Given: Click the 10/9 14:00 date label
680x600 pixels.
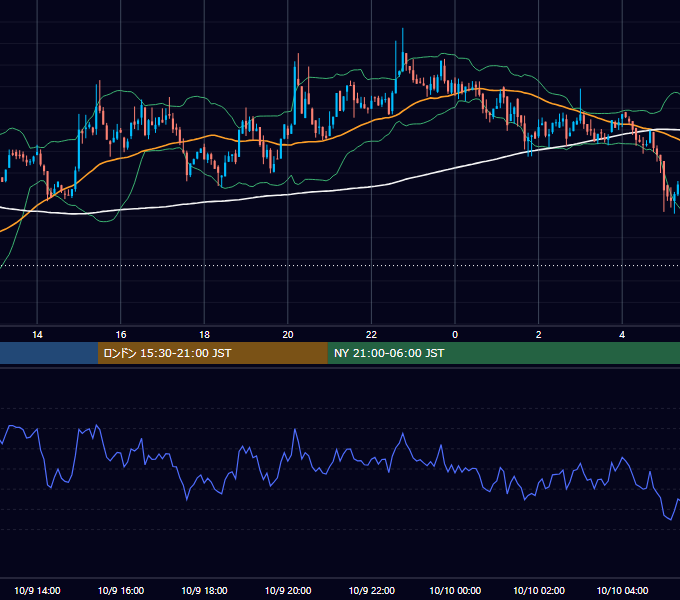Looking at the screenshot, I should pos(37,590).
